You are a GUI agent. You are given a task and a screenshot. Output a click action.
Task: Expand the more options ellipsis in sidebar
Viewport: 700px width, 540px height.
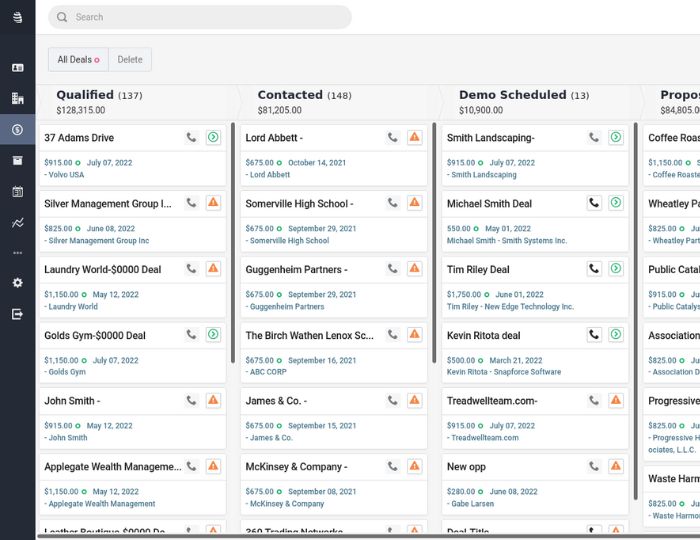click(x=17, y=253)
